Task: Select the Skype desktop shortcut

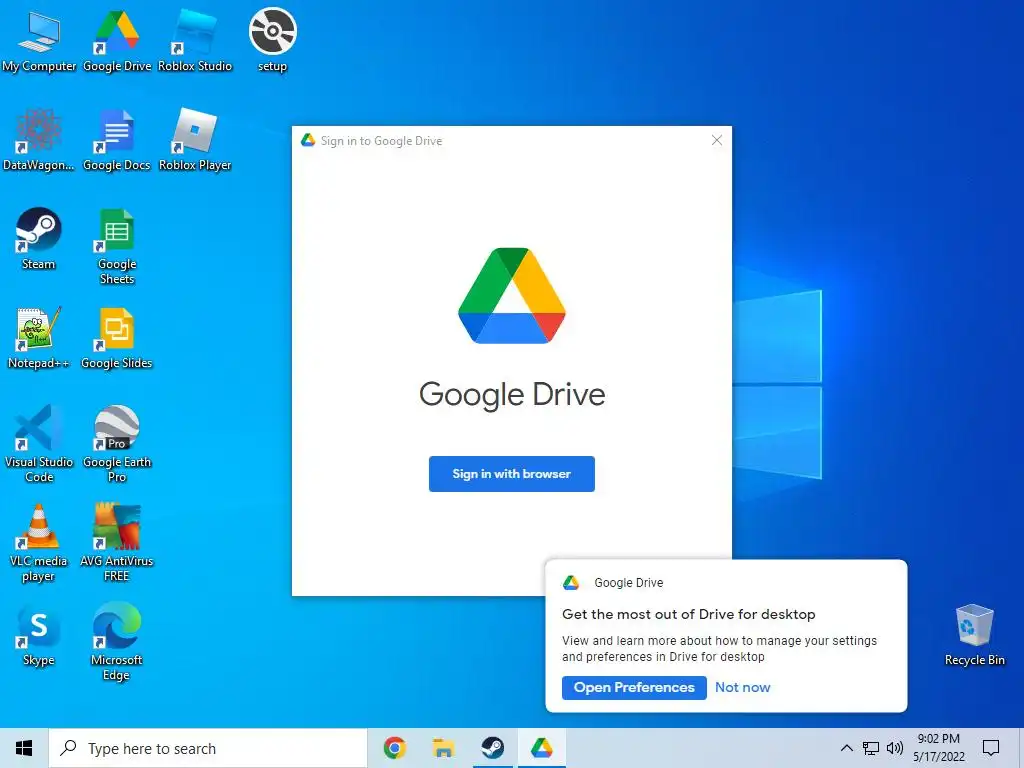Action: point(39,635)
